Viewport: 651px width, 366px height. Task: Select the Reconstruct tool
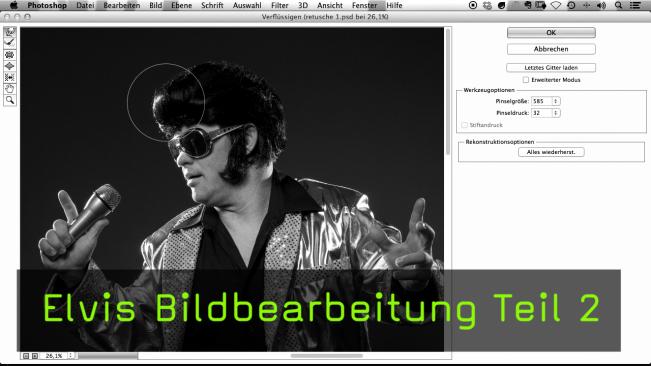(10, 43)
